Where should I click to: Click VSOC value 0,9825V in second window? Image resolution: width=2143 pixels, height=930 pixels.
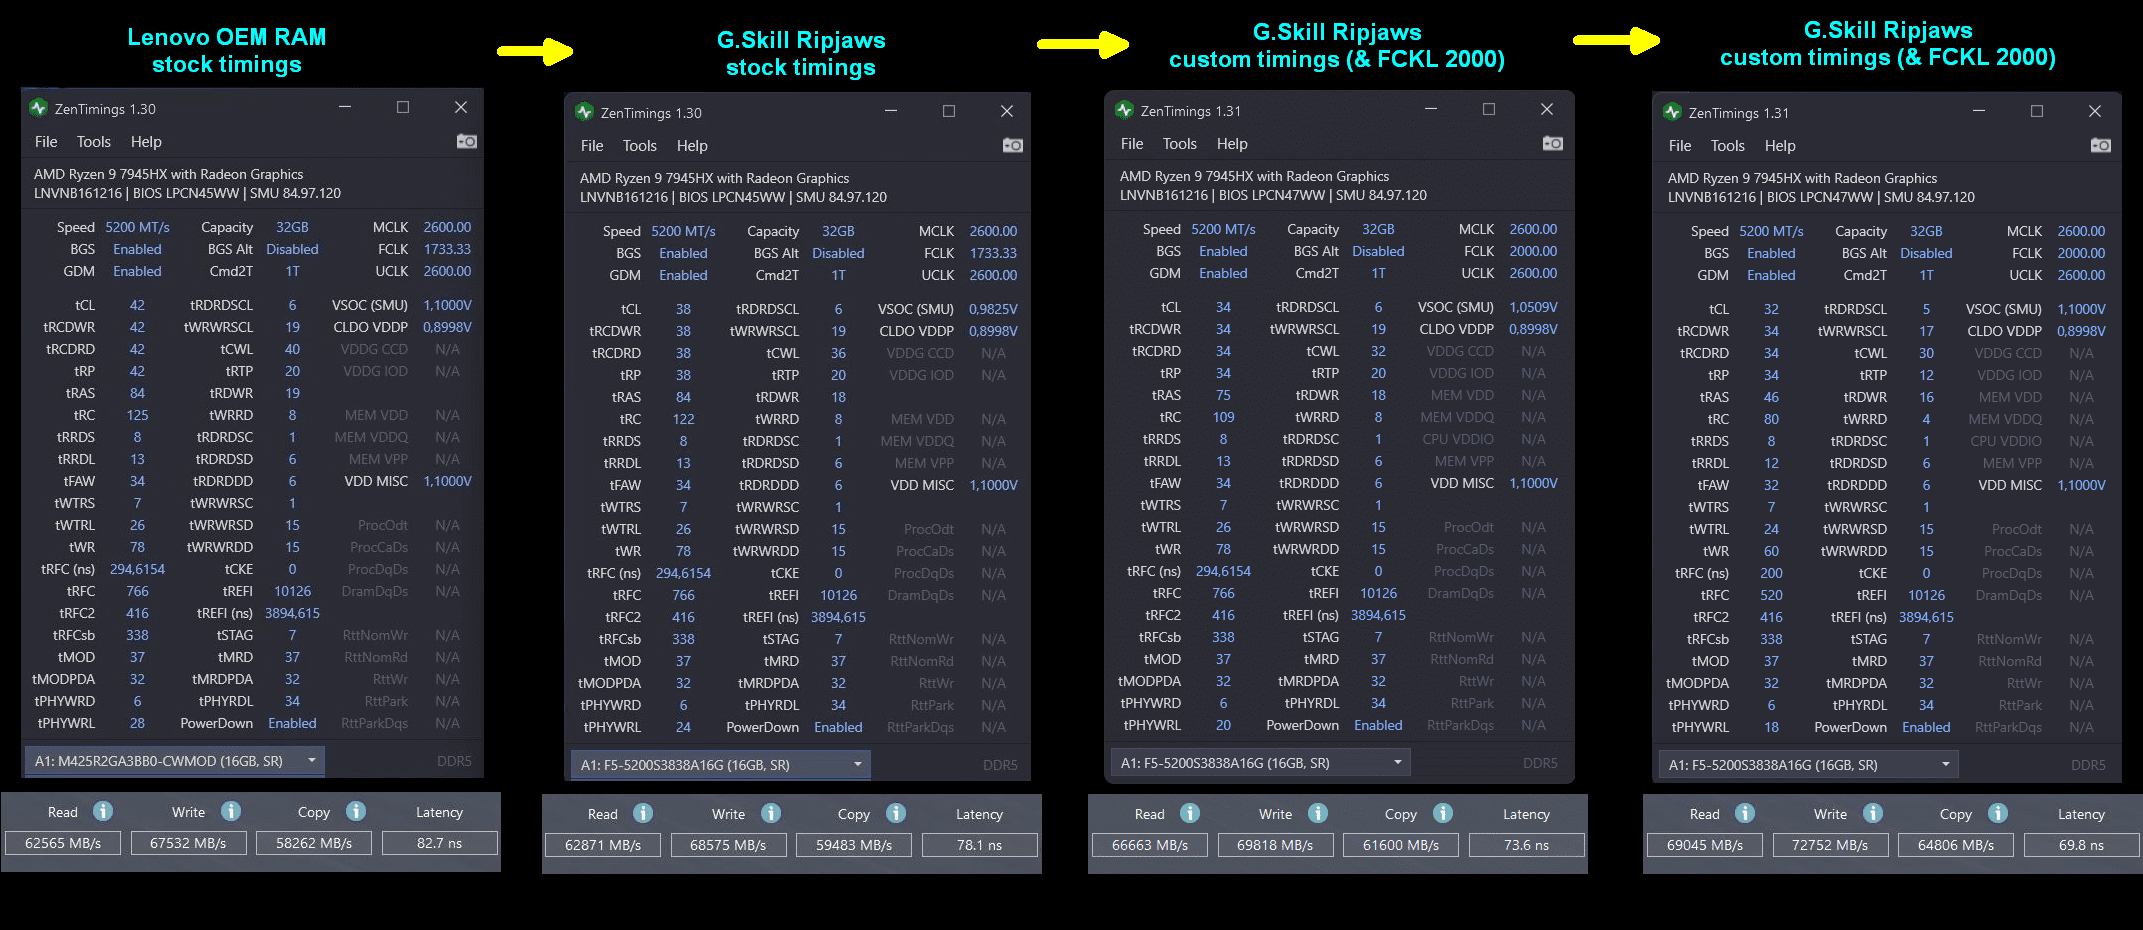[x=993, y=309]
